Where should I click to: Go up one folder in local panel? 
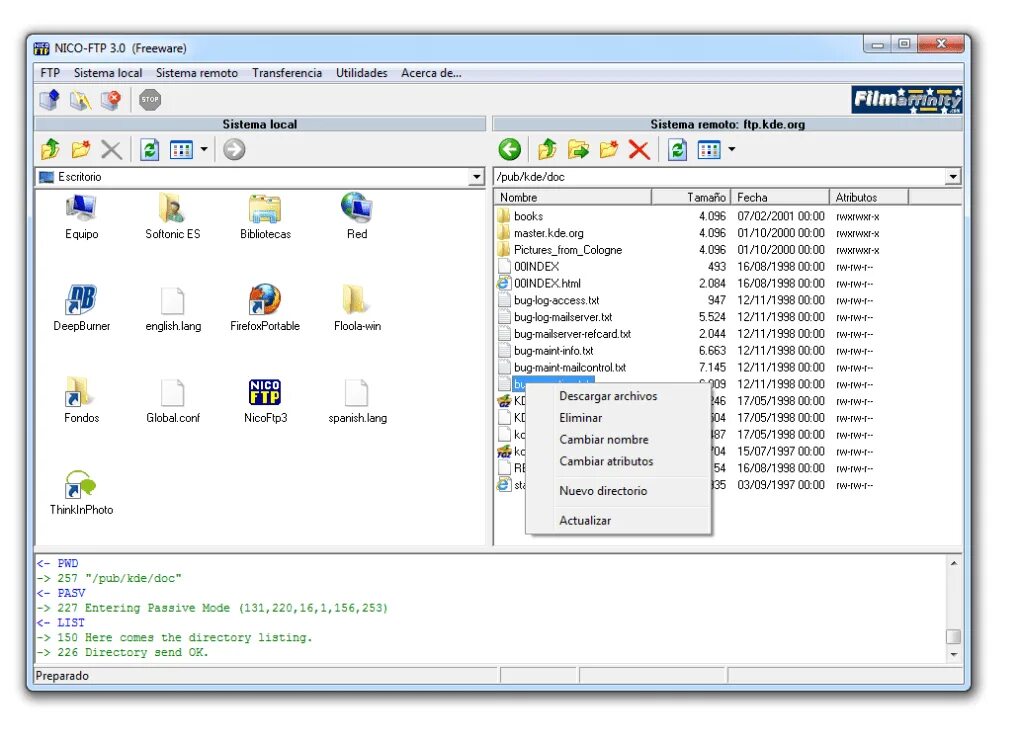click(x=50, y=150)
